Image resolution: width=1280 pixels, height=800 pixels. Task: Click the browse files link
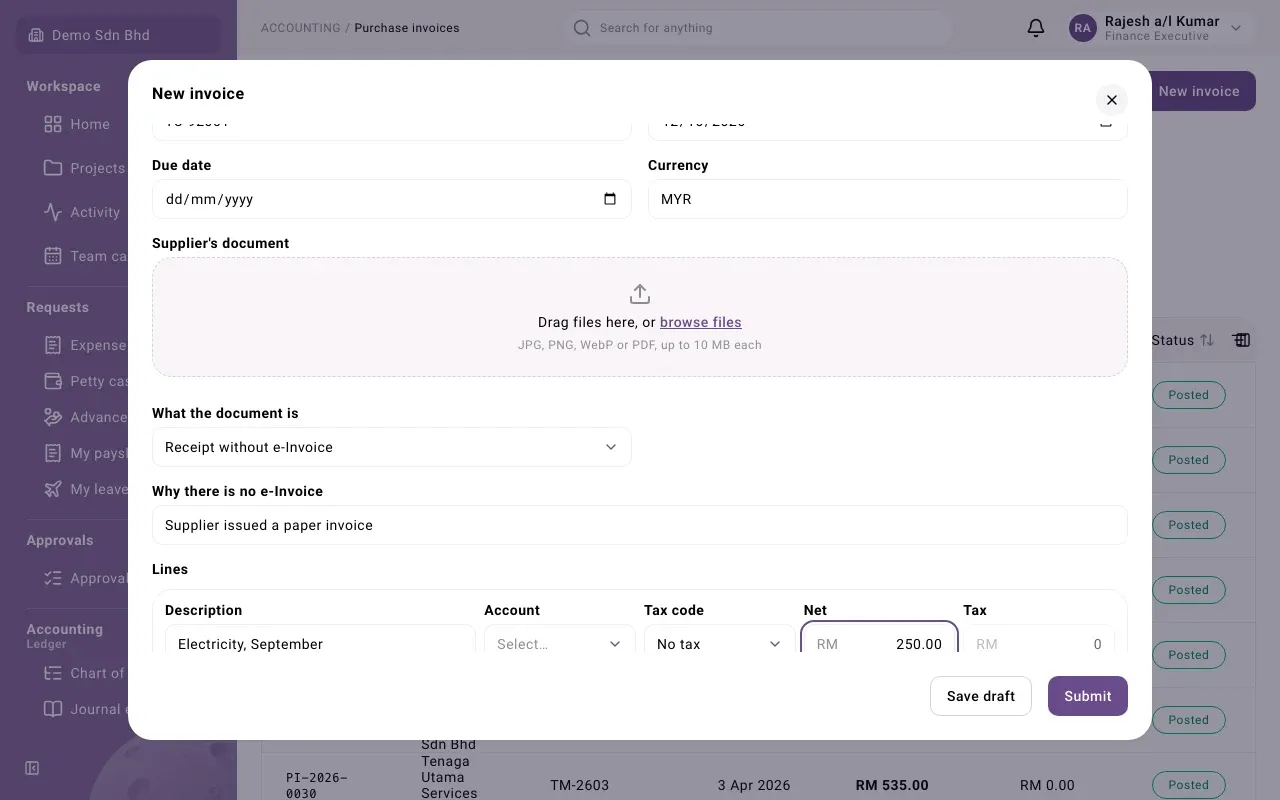point(701,322)
